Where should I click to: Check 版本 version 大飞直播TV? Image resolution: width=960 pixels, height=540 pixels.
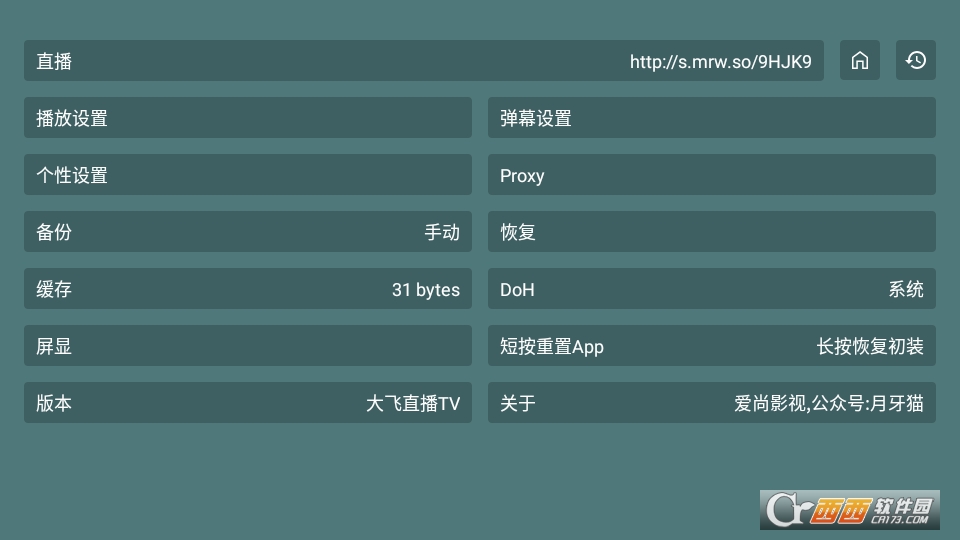click(248, 402)
